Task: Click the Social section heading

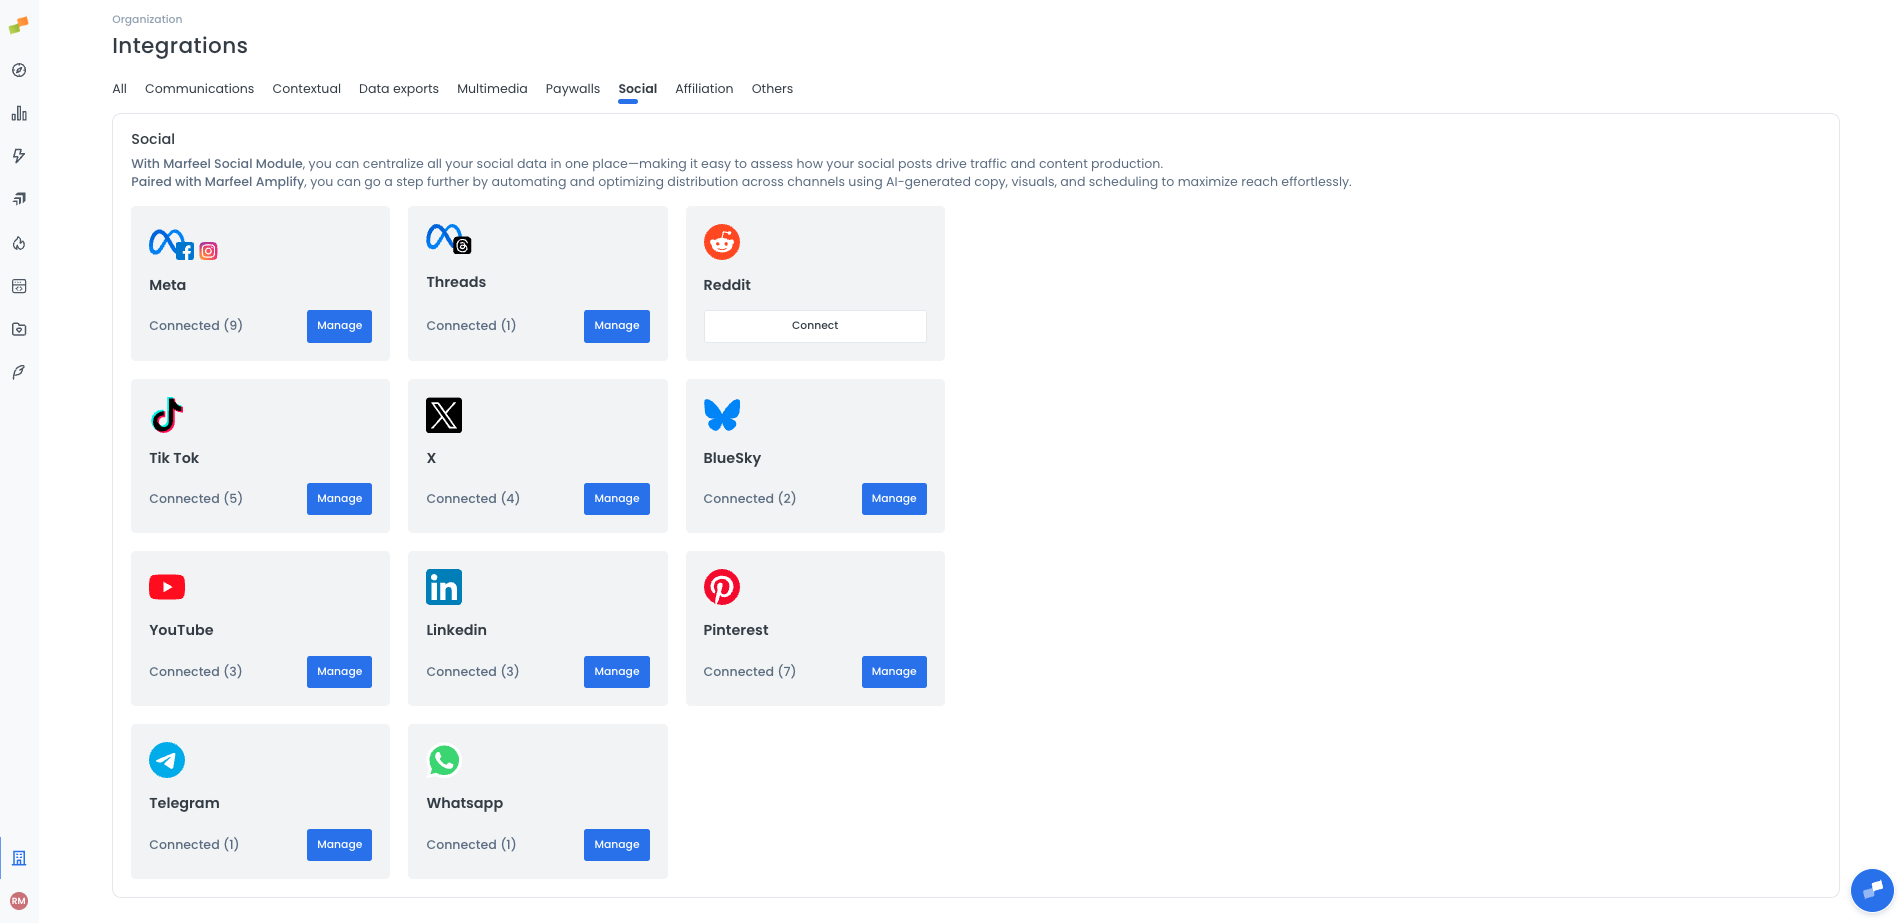Action: coord(153,139)
